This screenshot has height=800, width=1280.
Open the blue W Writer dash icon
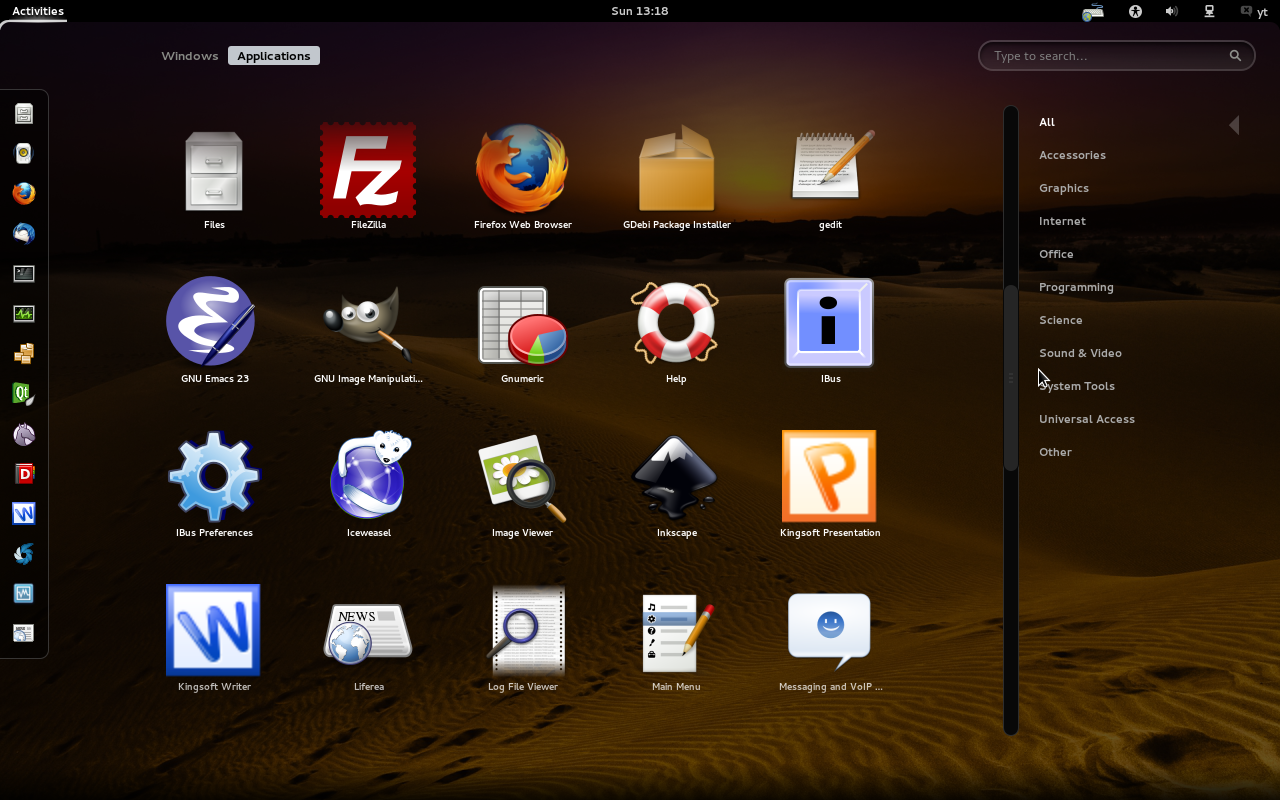point(24,513)
